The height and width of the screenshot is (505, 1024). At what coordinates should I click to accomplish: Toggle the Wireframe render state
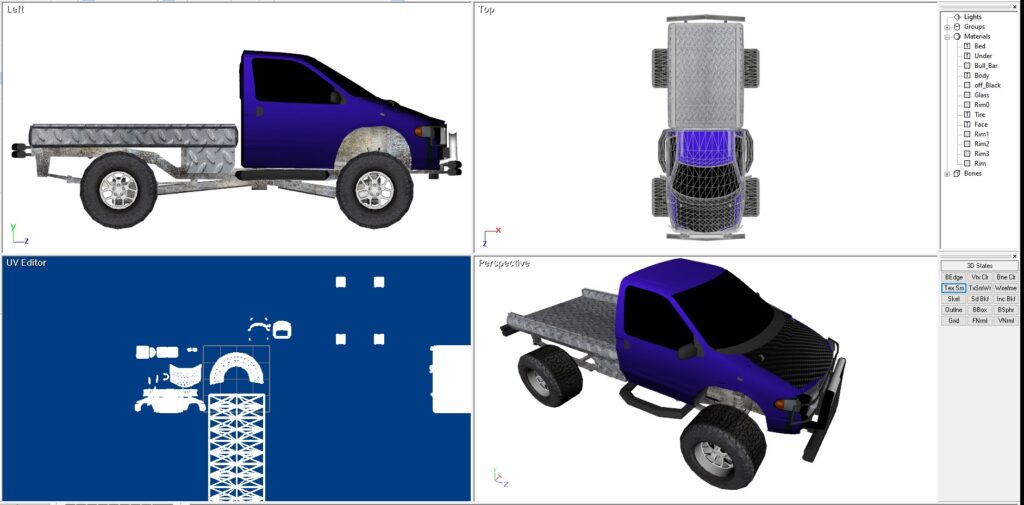1005,288
